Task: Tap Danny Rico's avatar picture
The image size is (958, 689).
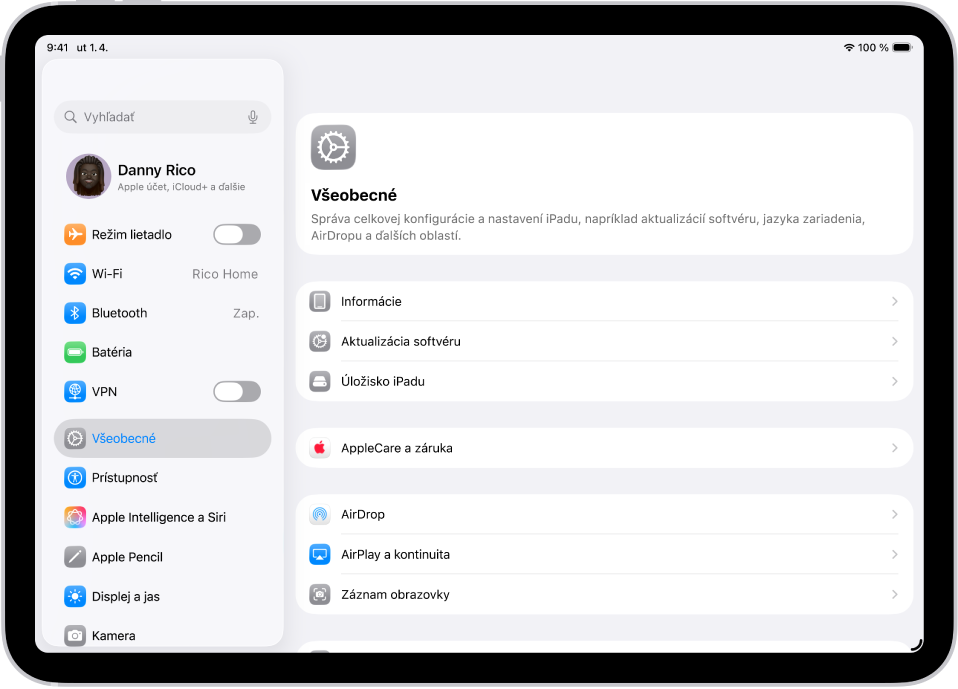Action: [89, 177]
